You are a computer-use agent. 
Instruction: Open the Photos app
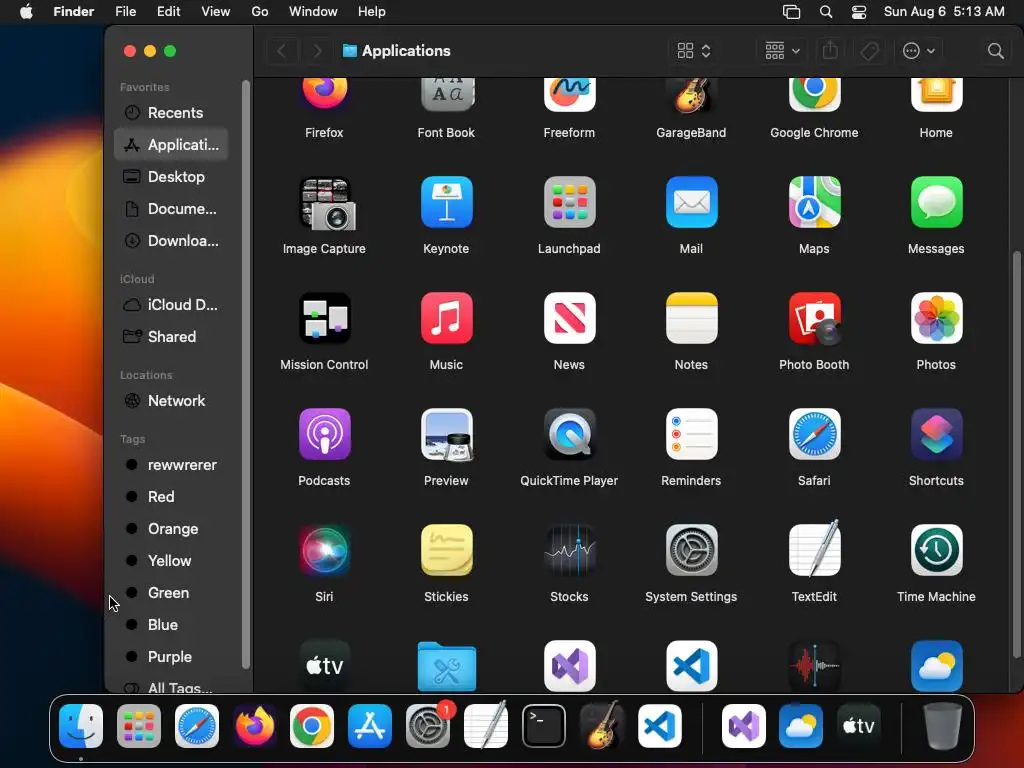936,318
